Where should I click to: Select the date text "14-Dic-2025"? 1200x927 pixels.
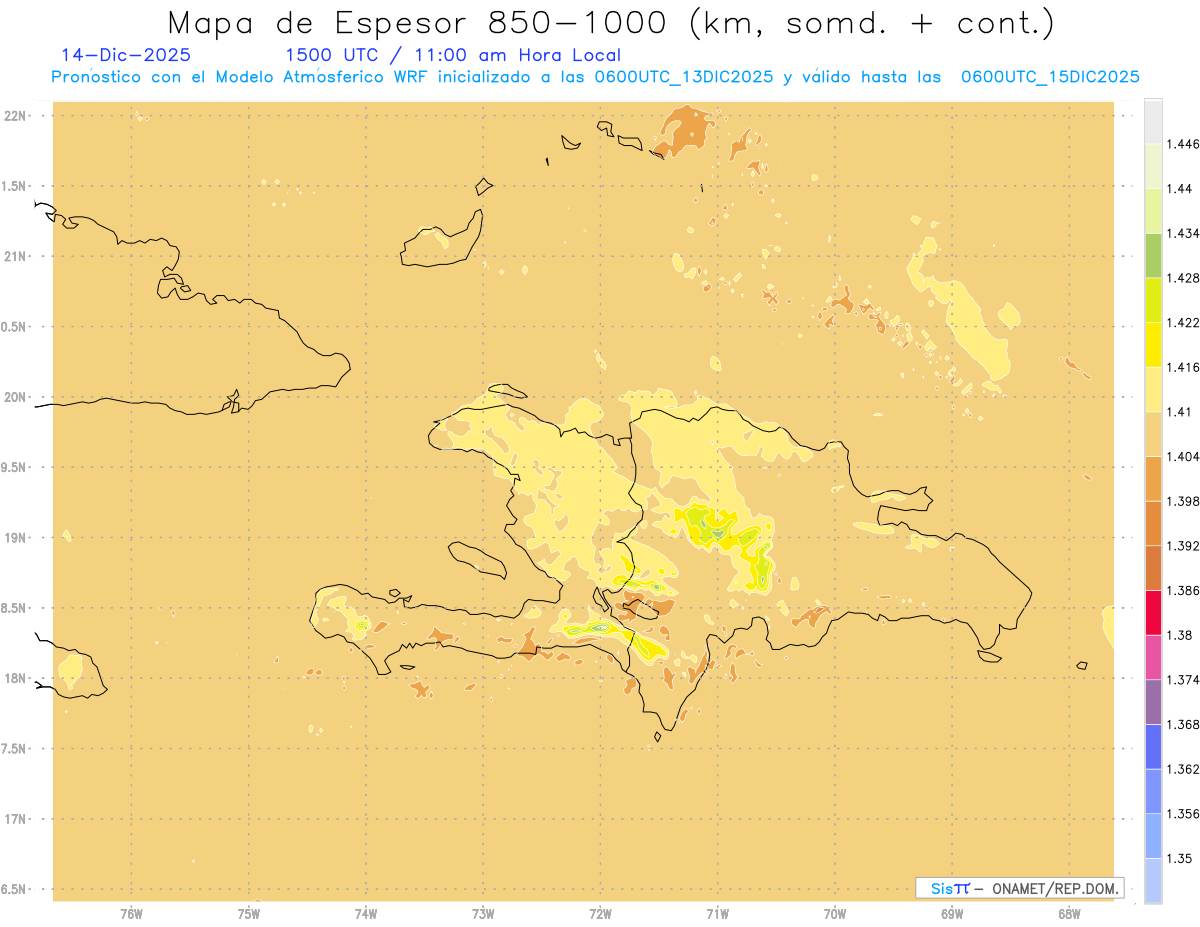pos(126,55)
